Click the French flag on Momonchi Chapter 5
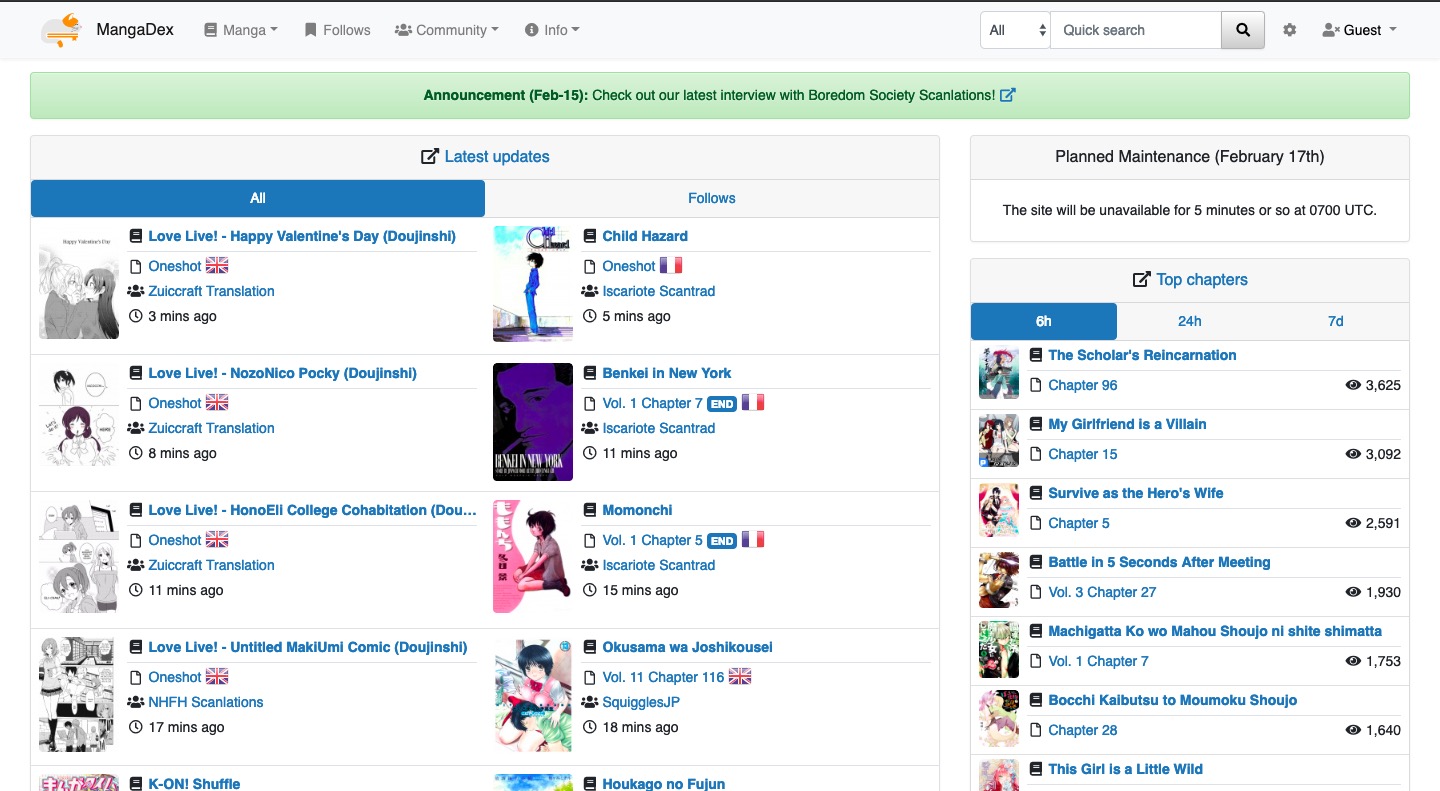The width and height of the screenshot is (1440, 791). pos(753,540)
